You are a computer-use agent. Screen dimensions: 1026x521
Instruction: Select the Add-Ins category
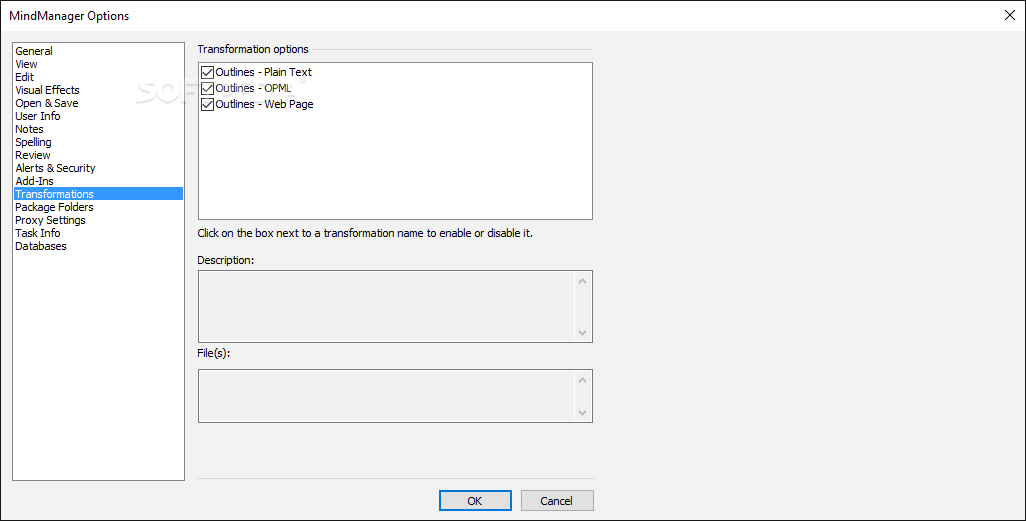34,181
